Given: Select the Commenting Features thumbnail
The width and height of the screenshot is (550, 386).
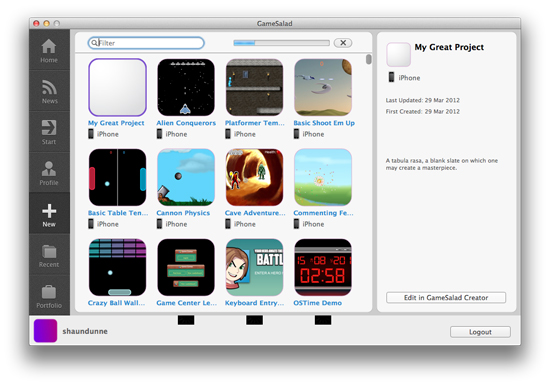Looking at the screenshot, I should pos(323,177).
